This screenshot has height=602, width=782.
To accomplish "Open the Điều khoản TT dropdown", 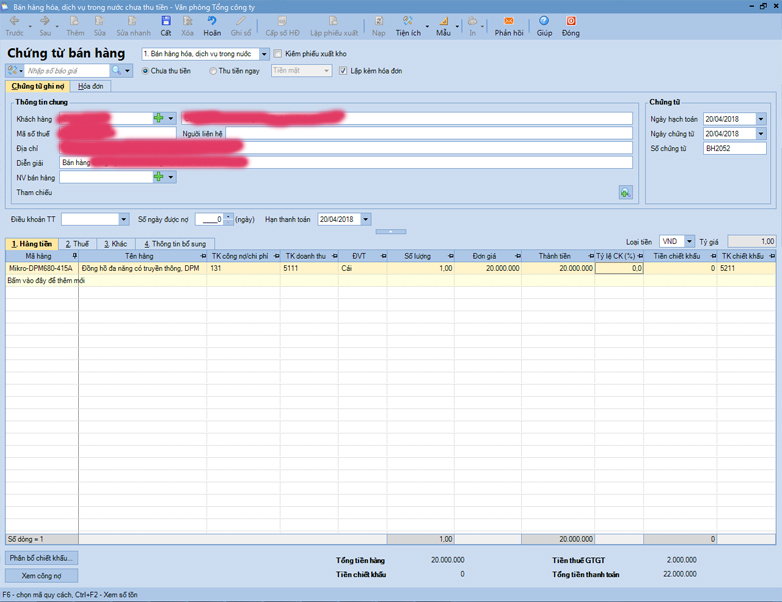I will (x=124, y=219).
